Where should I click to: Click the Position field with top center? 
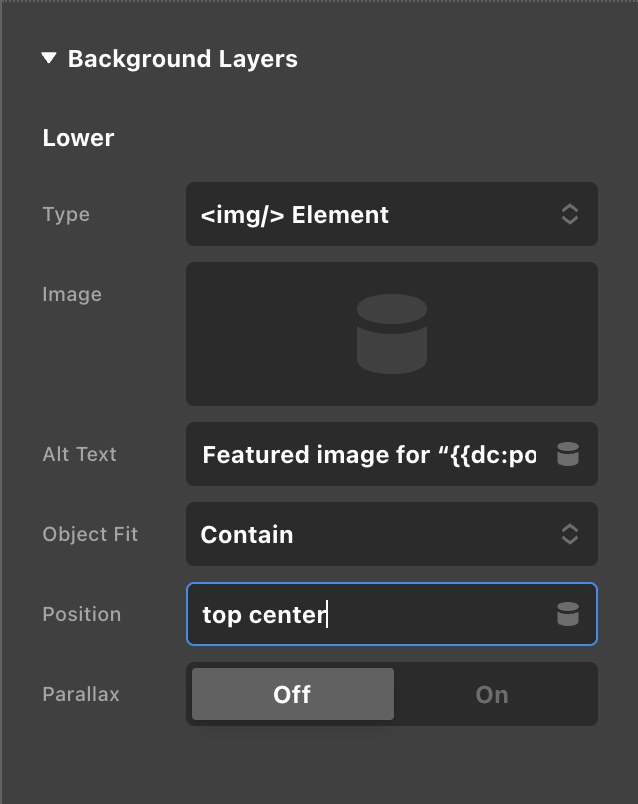[370, 614]
